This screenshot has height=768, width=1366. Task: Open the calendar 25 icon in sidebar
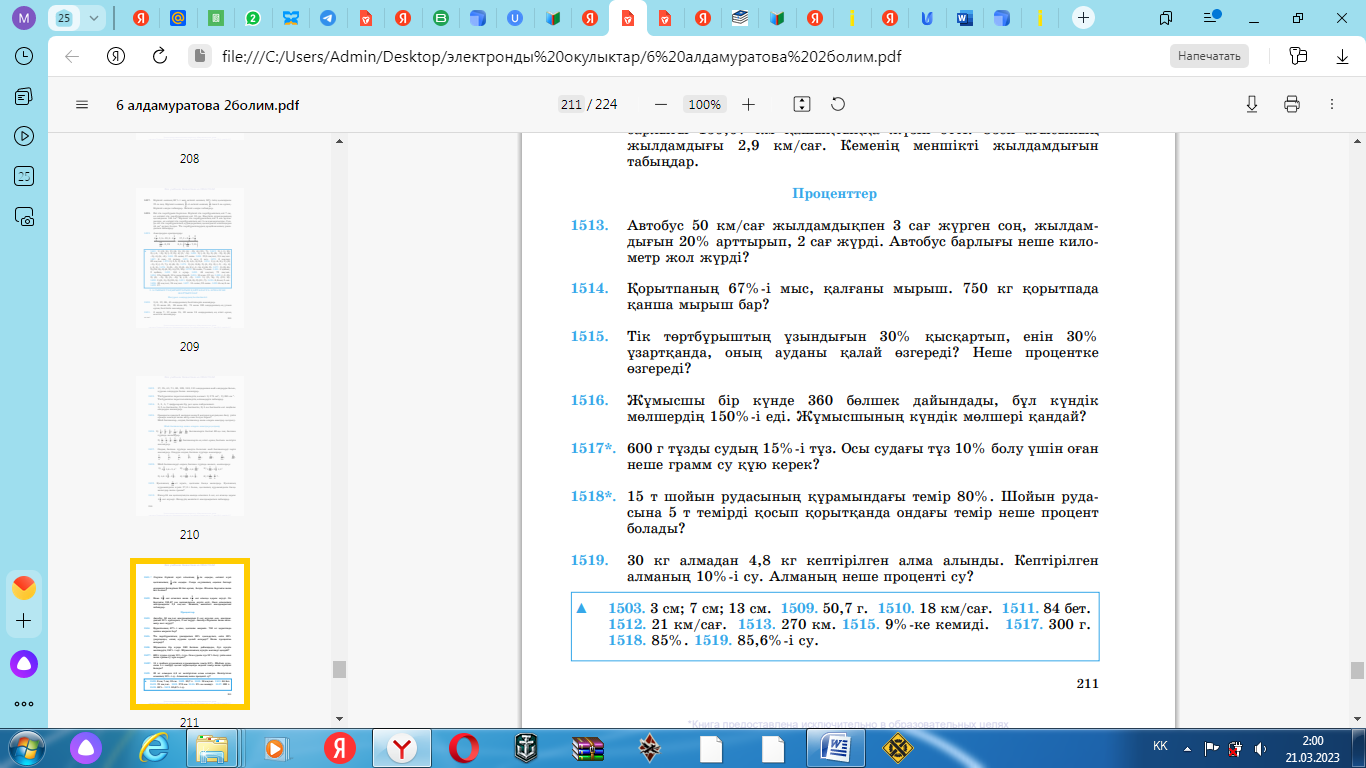coord(25,176)
